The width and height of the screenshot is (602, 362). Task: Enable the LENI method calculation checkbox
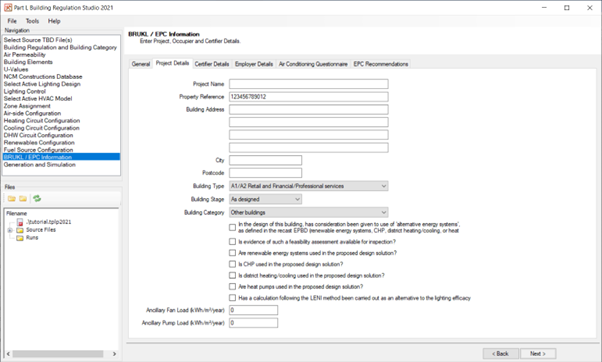pos(232,298)
